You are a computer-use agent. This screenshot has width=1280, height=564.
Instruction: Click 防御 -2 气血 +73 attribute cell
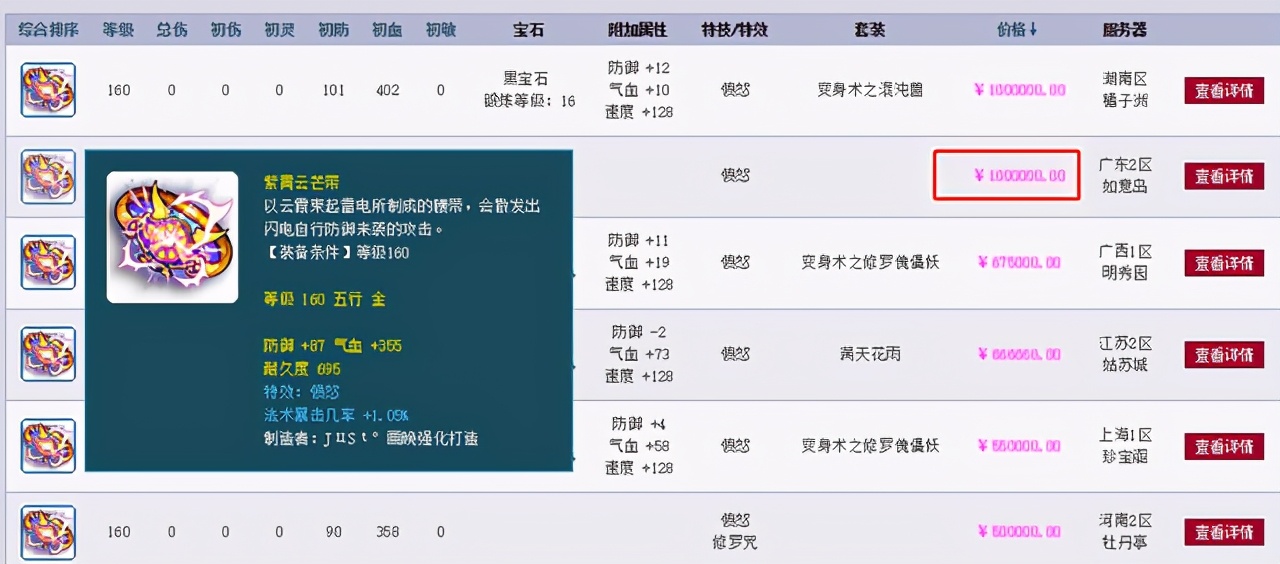coord(638,354)
